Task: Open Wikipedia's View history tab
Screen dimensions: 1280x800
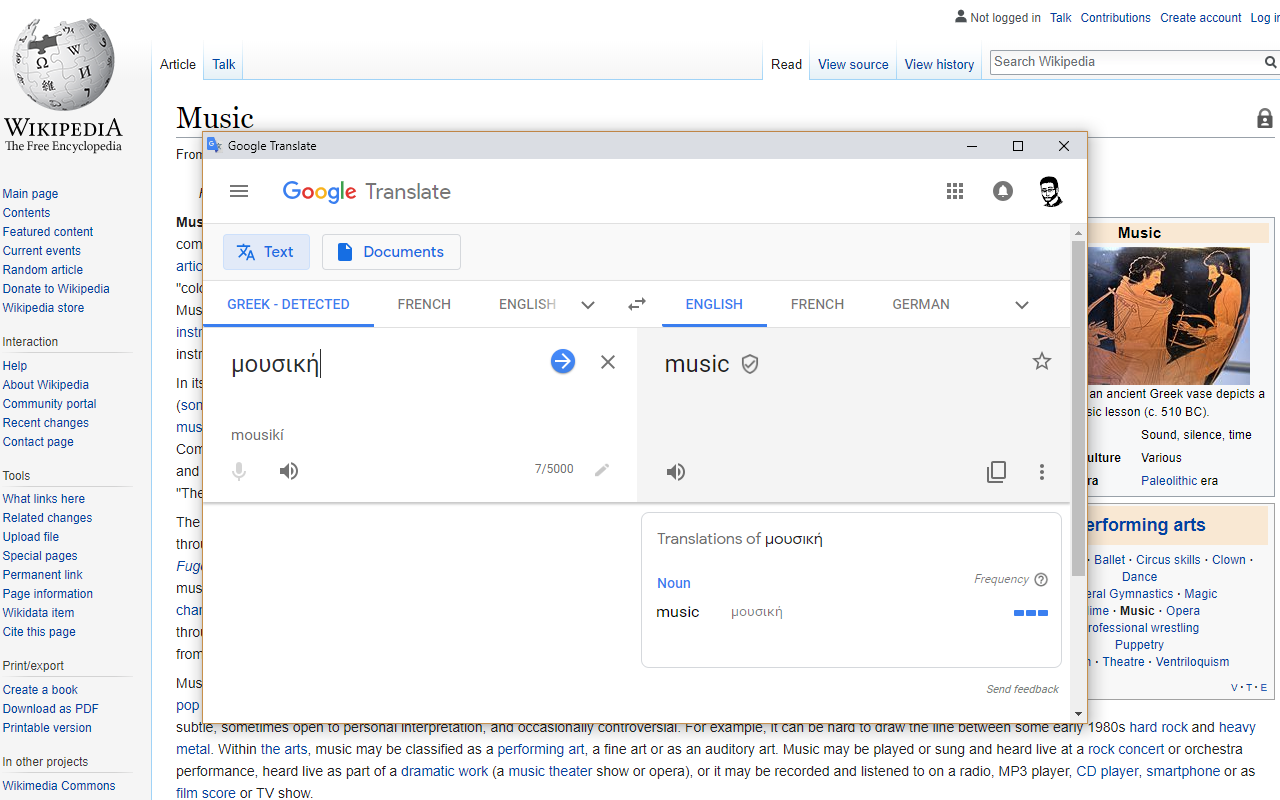Action: coord(938,63)
